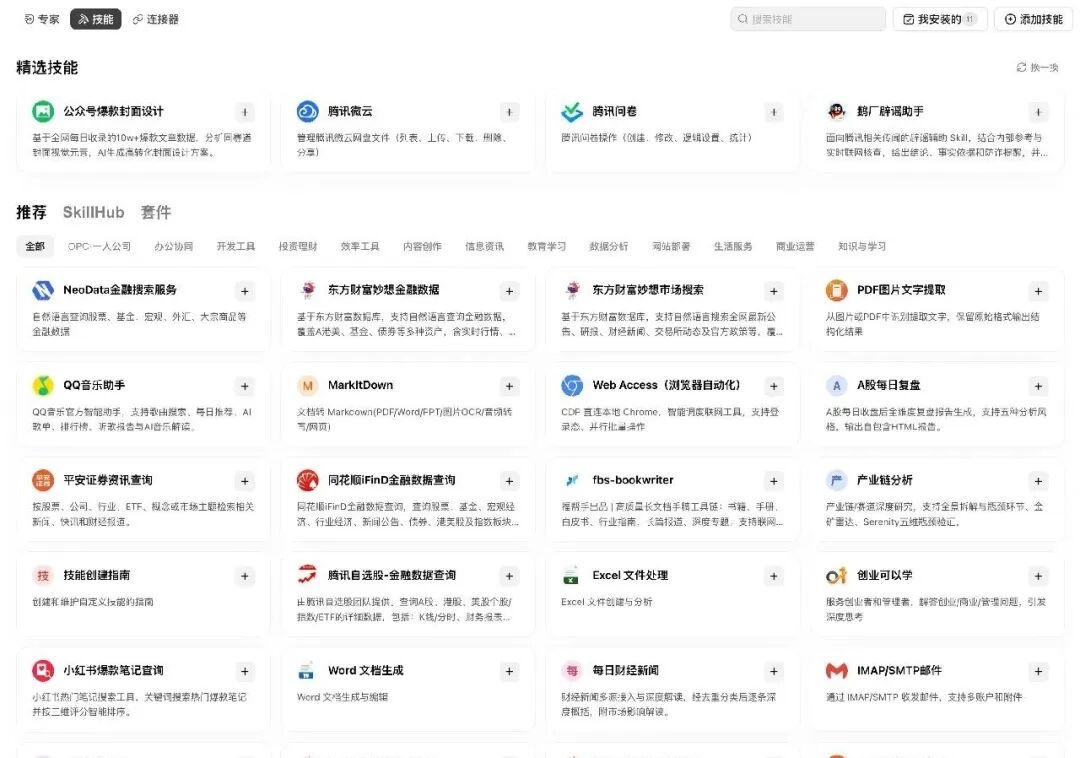This screenshot has width=1080, height=758.
Task: Open the 同花顺iFinD金融数据查询 card title
Action: point(391,480)
